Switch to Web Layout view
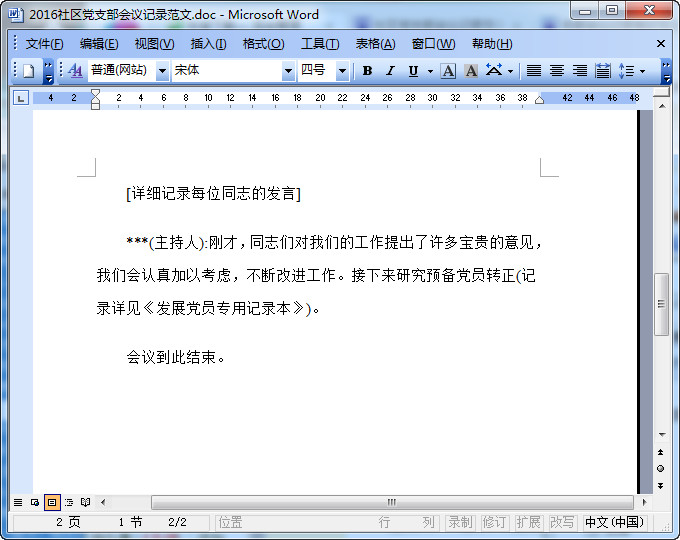 [x=35, y=503]
